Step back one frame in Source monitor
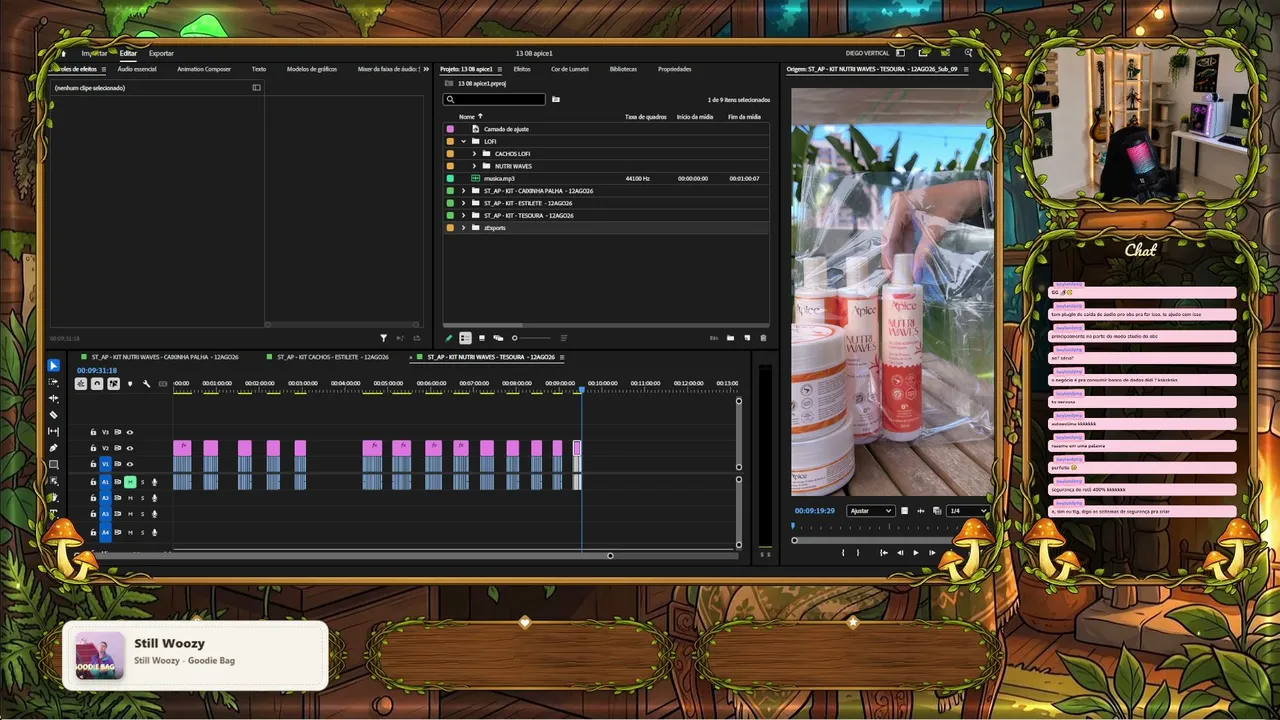The width and height of the screenshot is (1280, 720). 899,552
